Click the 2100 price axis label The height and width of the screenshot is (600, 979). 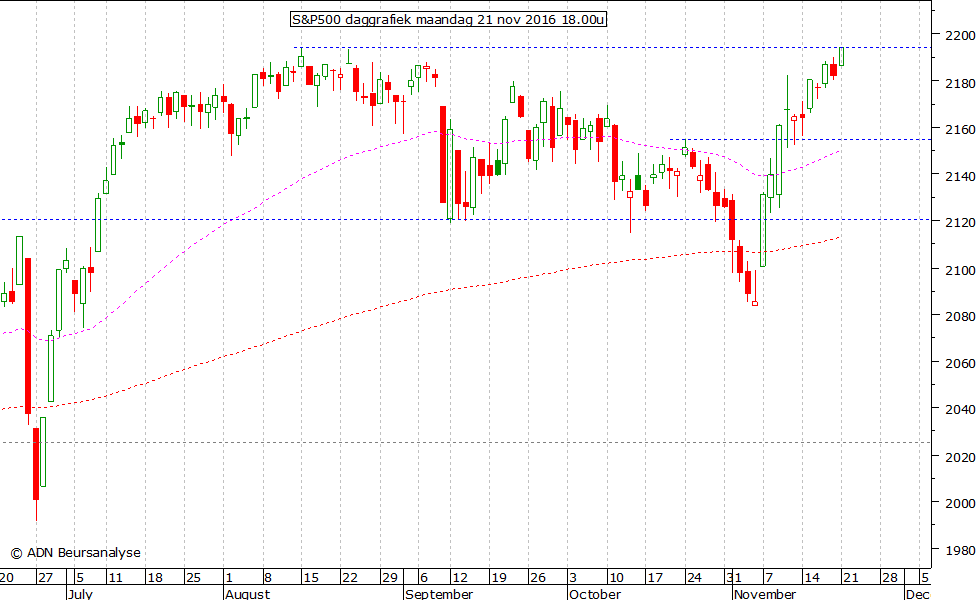pos(960,270)
